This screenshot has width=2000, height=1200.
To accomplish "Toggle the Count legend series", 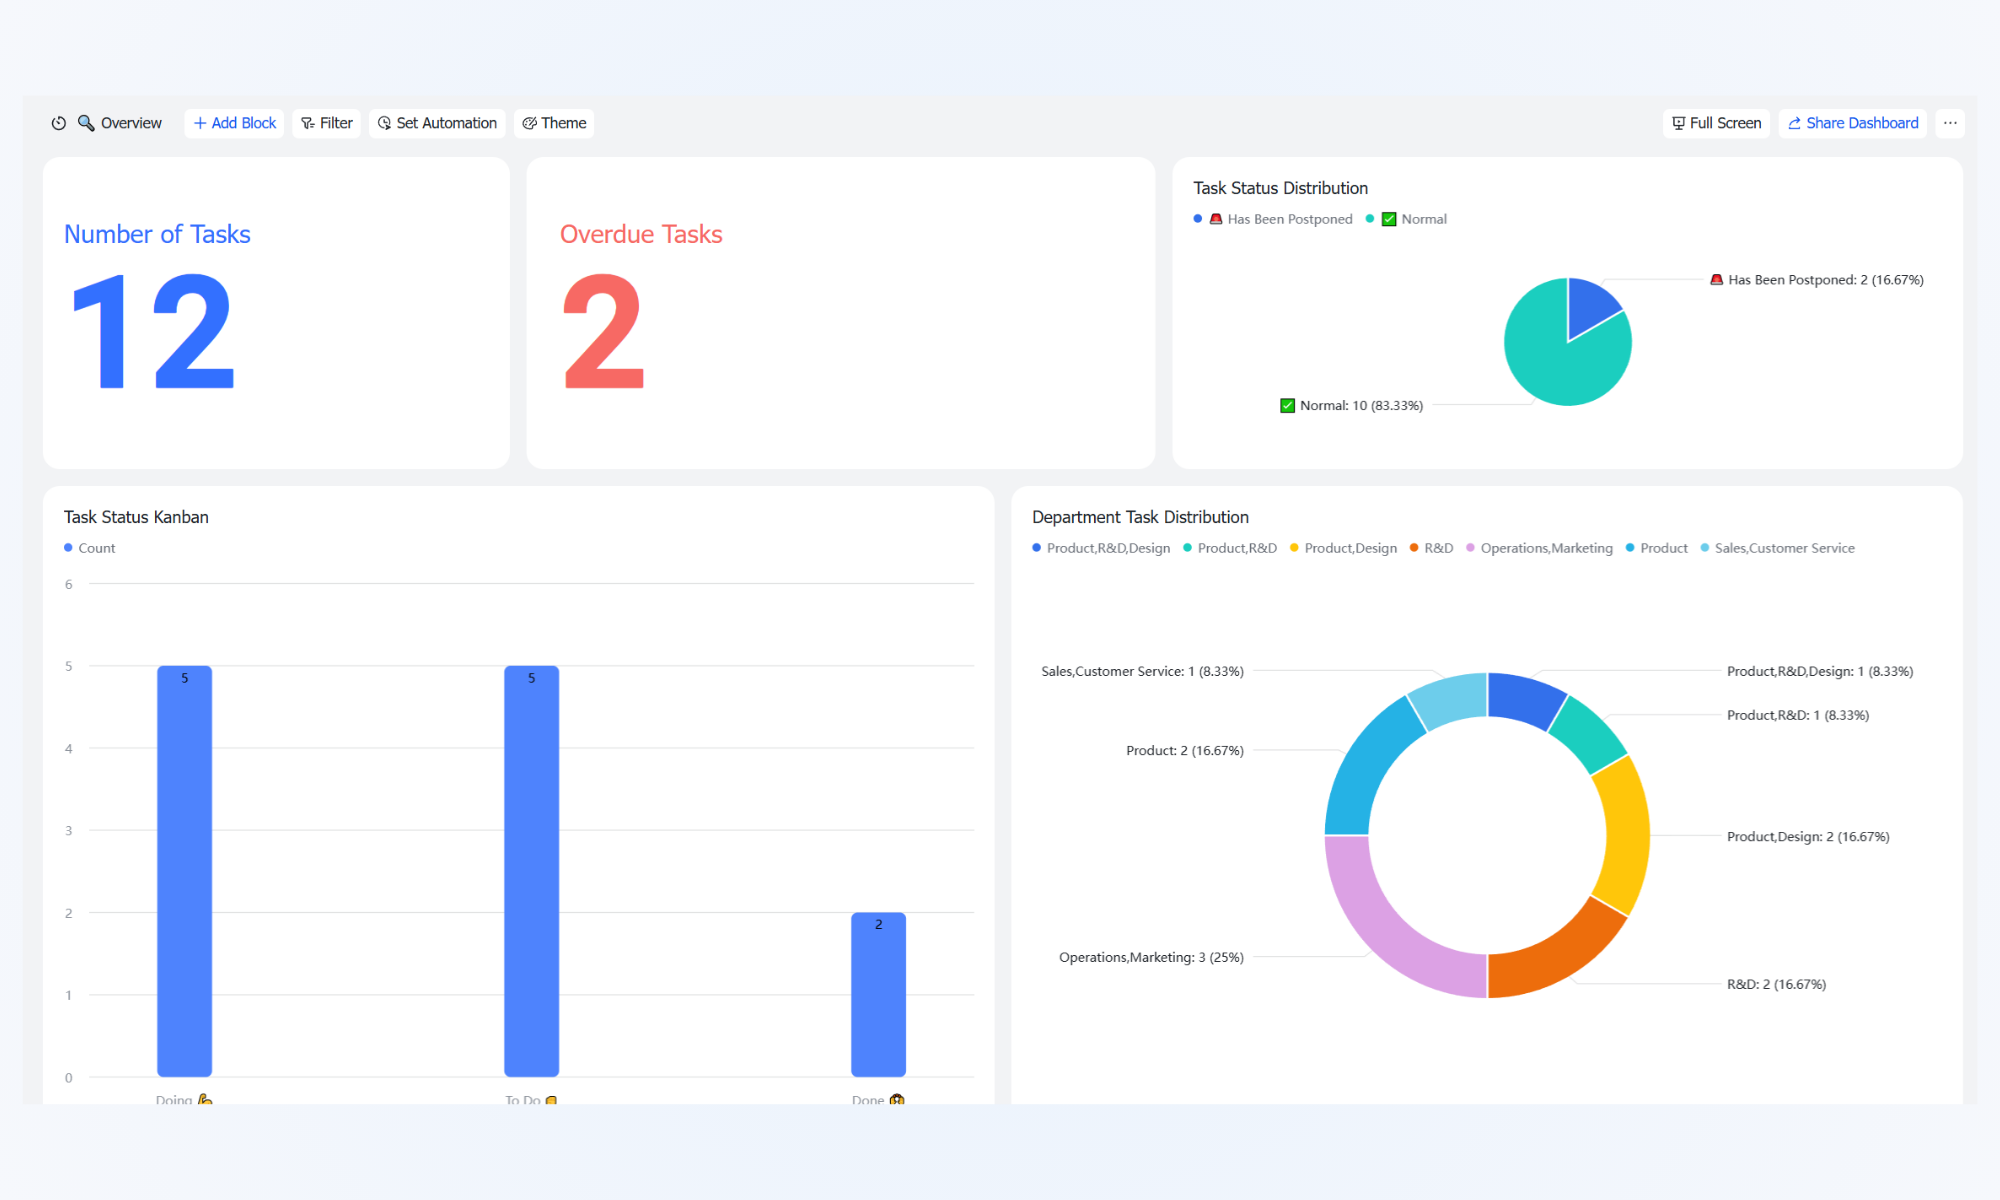I will [x=90, y=548].
